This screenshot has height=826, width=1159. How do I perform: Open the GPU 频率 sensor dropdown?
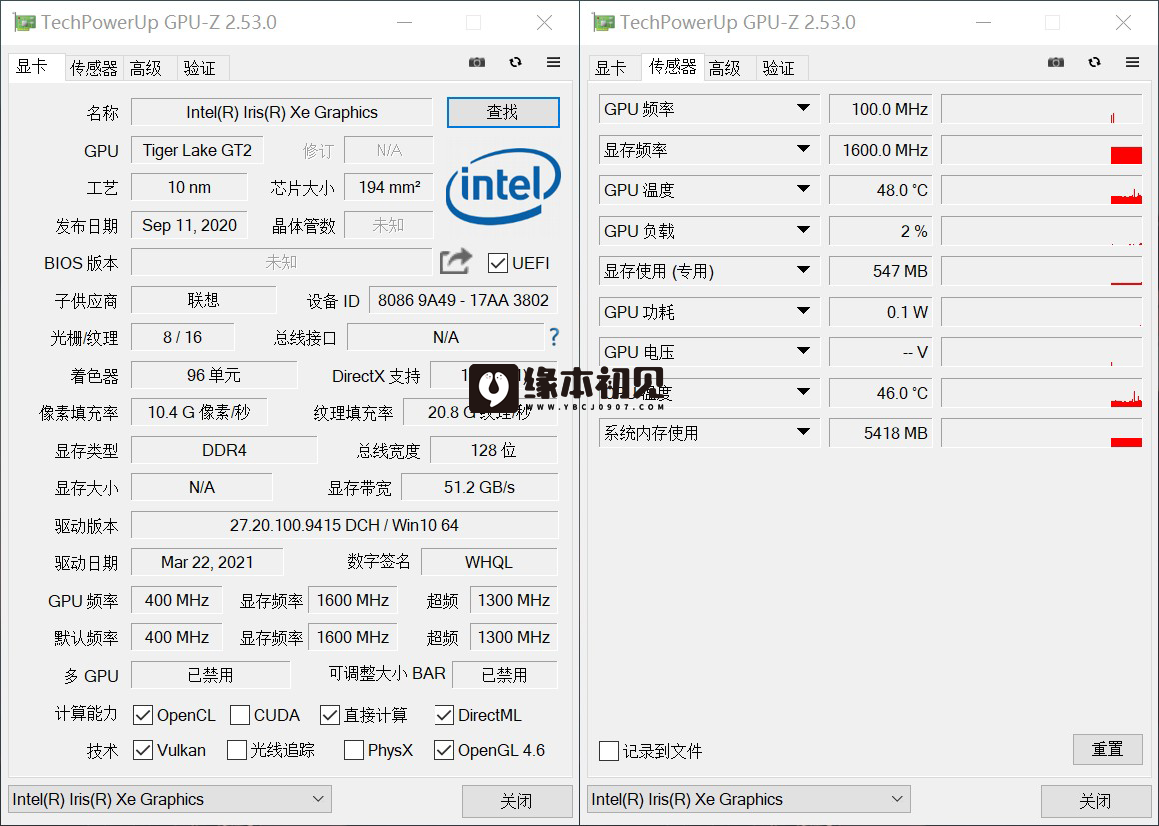pos(803,108)
